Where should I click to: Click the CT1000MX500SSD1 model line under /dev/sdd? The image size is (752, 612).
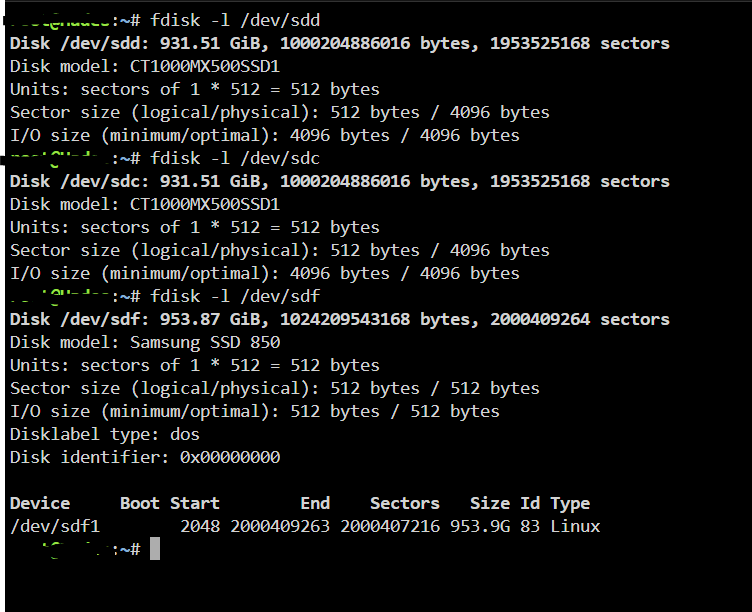tap(145, 66)
